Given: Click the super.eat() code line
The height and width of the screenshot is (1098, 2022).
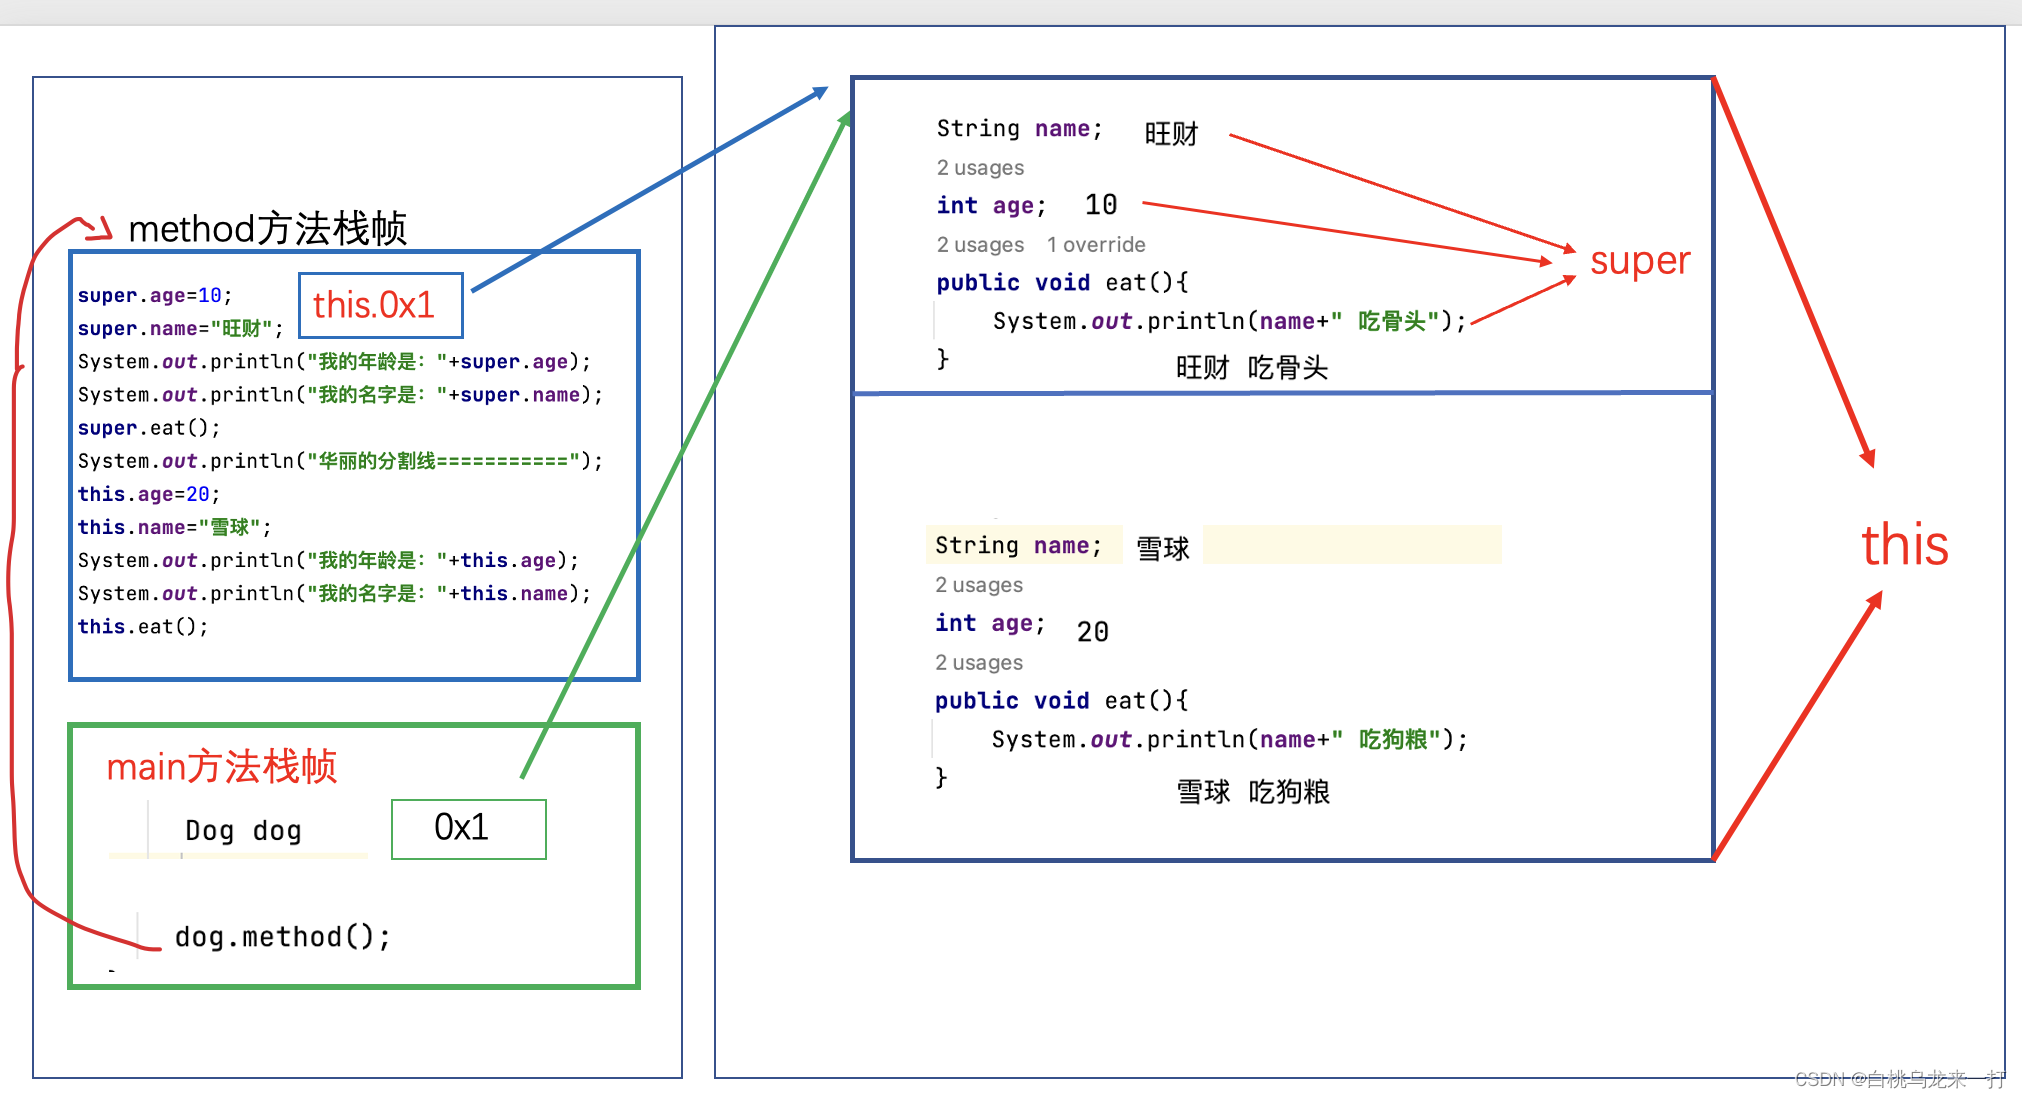Looking at the screenshot, I should point(146,427).
